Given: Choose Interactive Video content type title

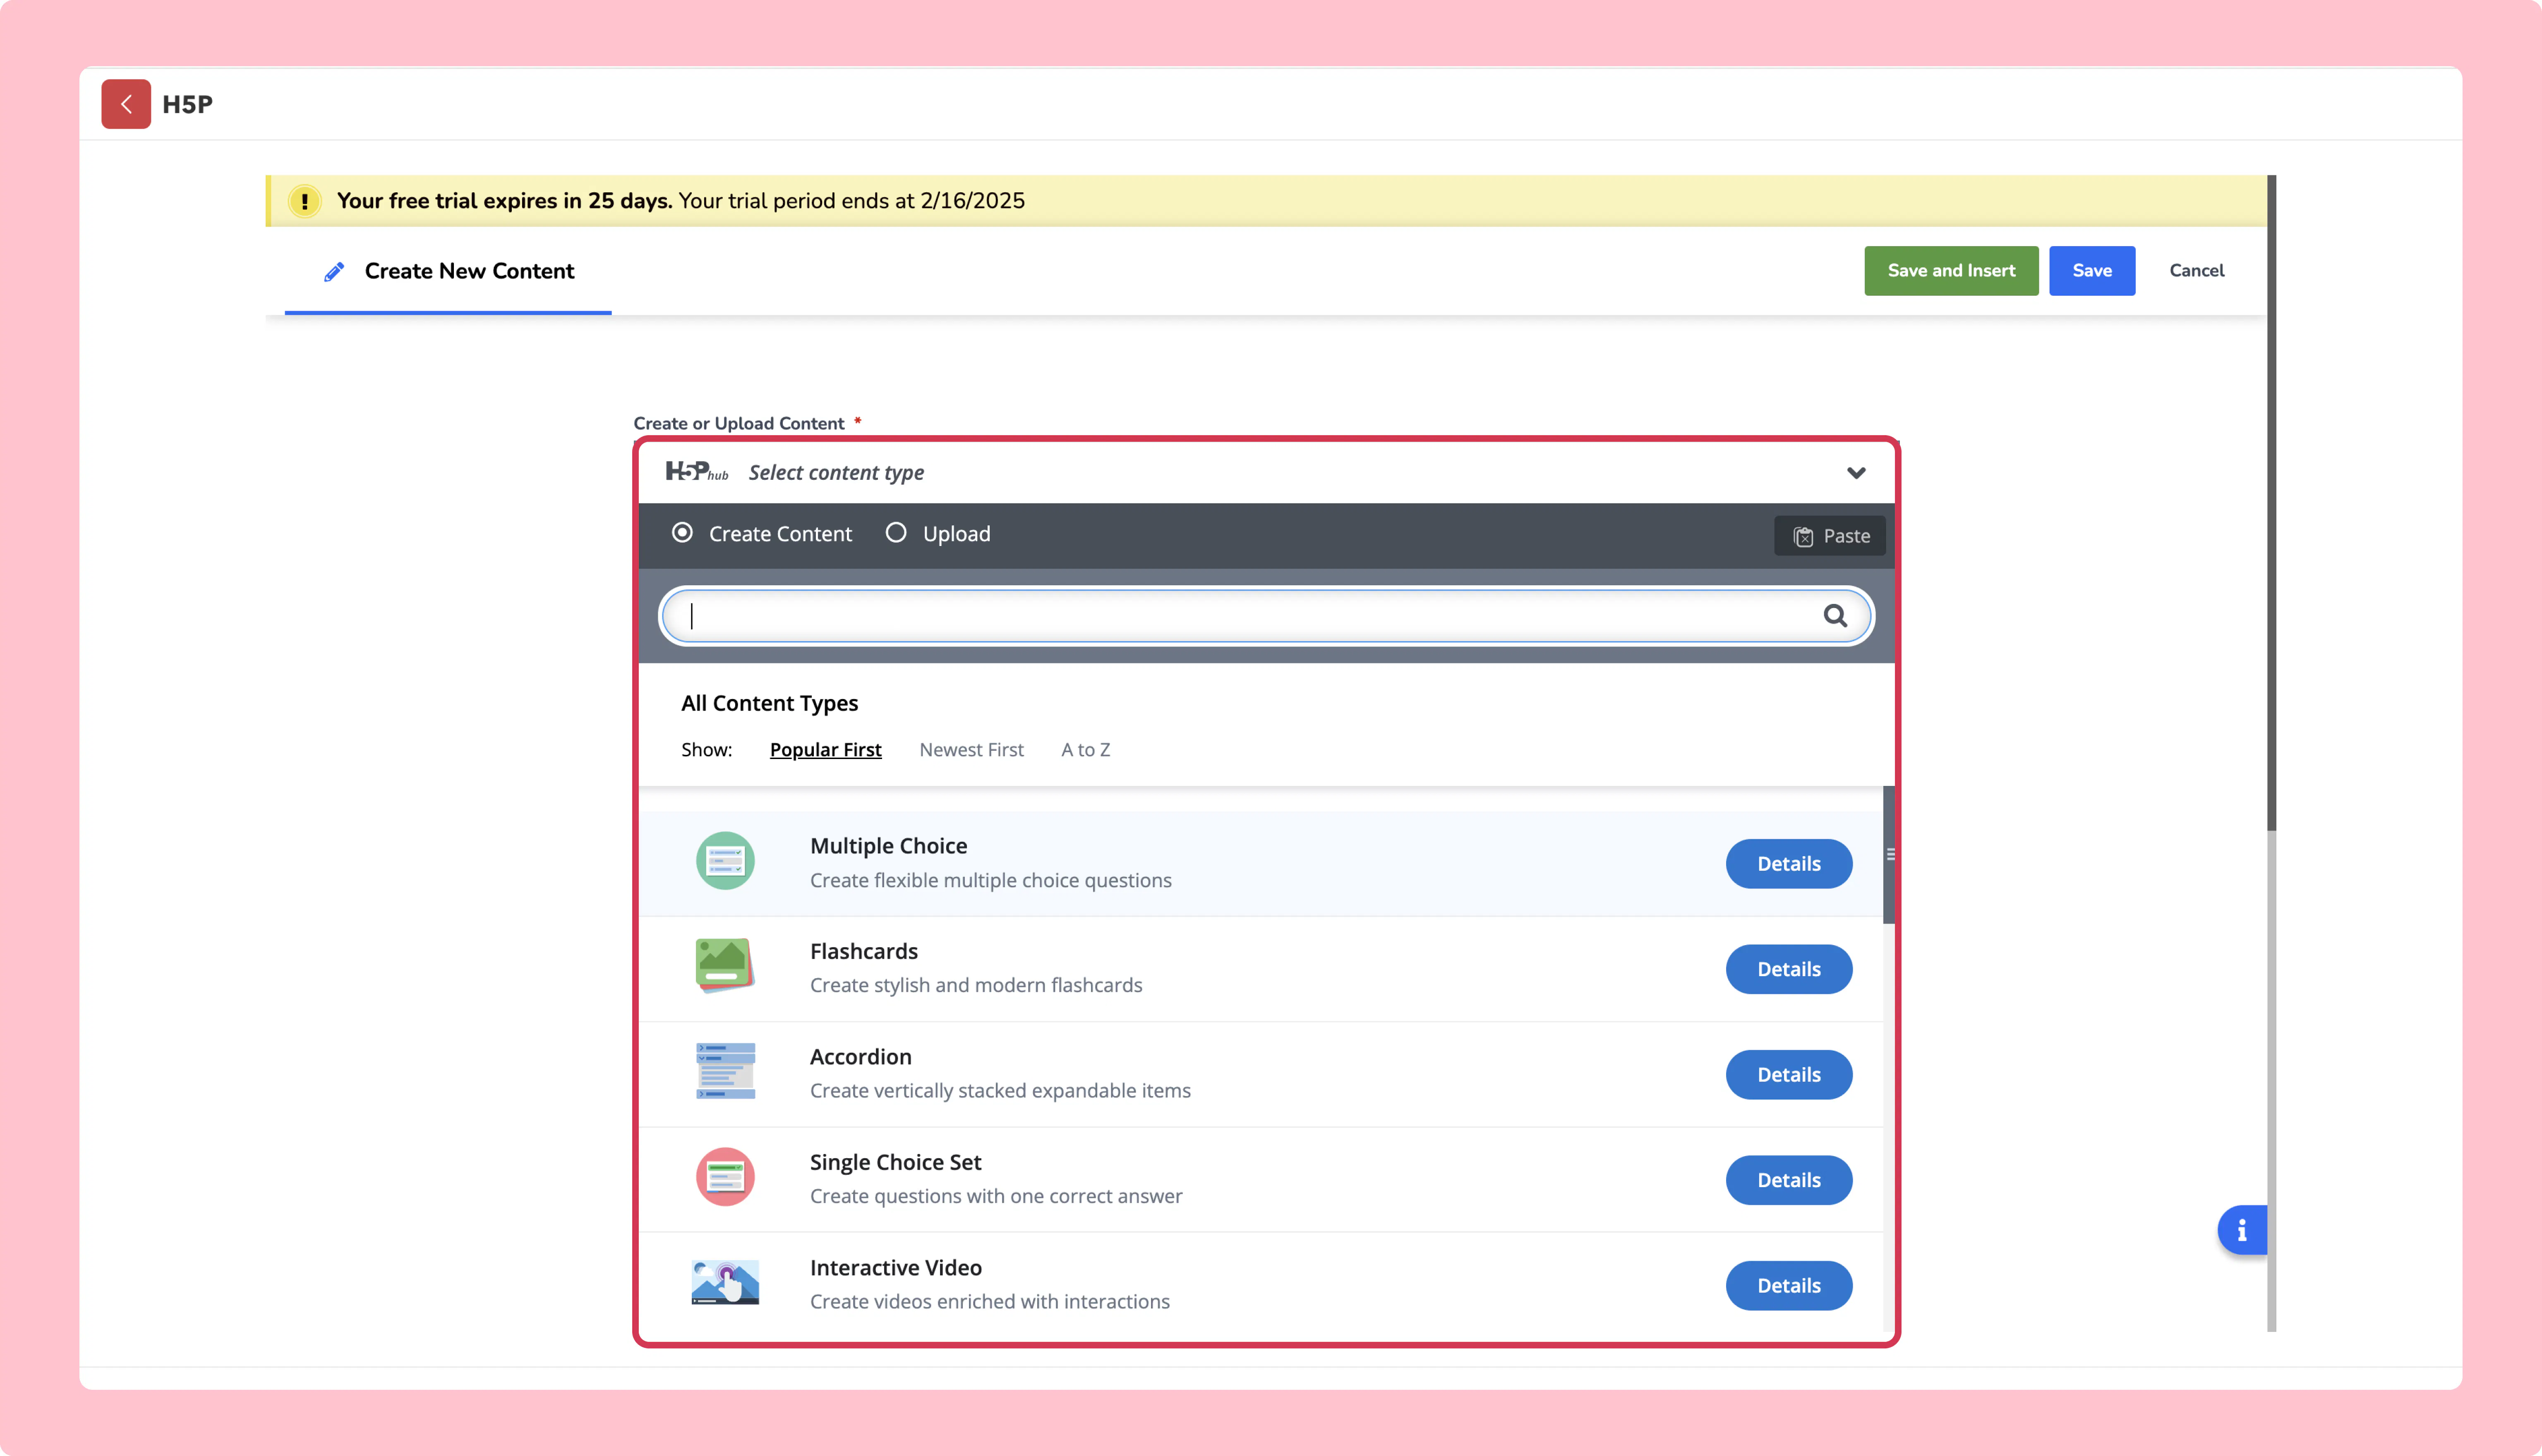Looking at the screenshot, I should (x=896, y=1268).
